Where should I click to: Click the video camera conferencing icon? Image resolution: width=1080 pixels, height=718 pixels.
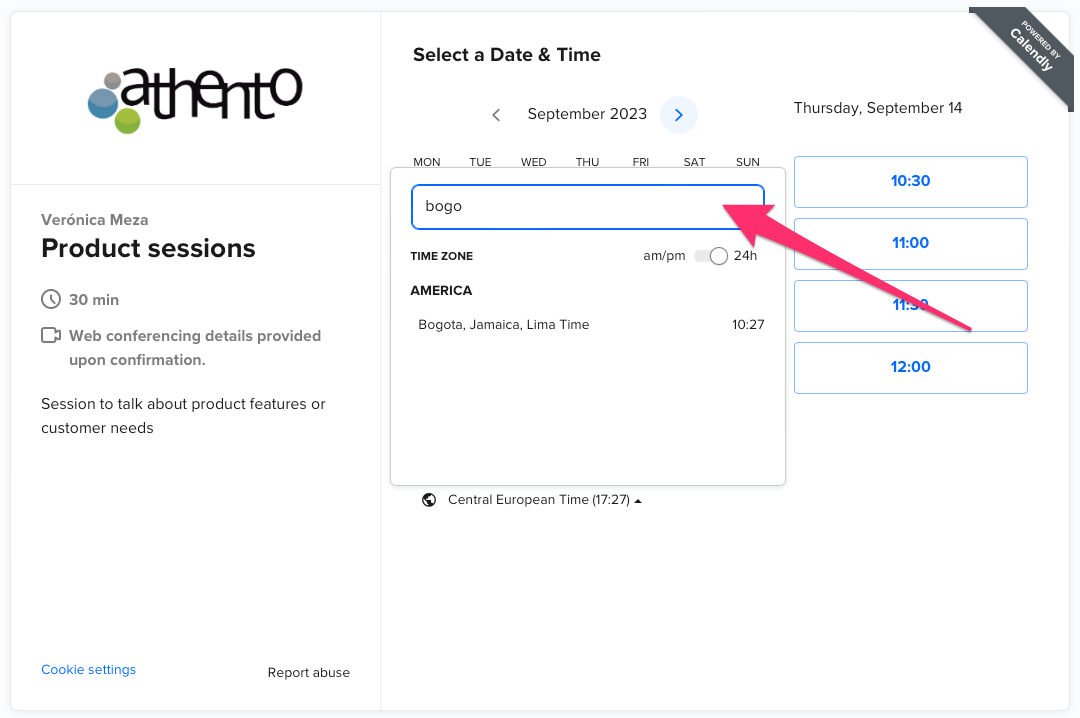[x=51, y=335]
